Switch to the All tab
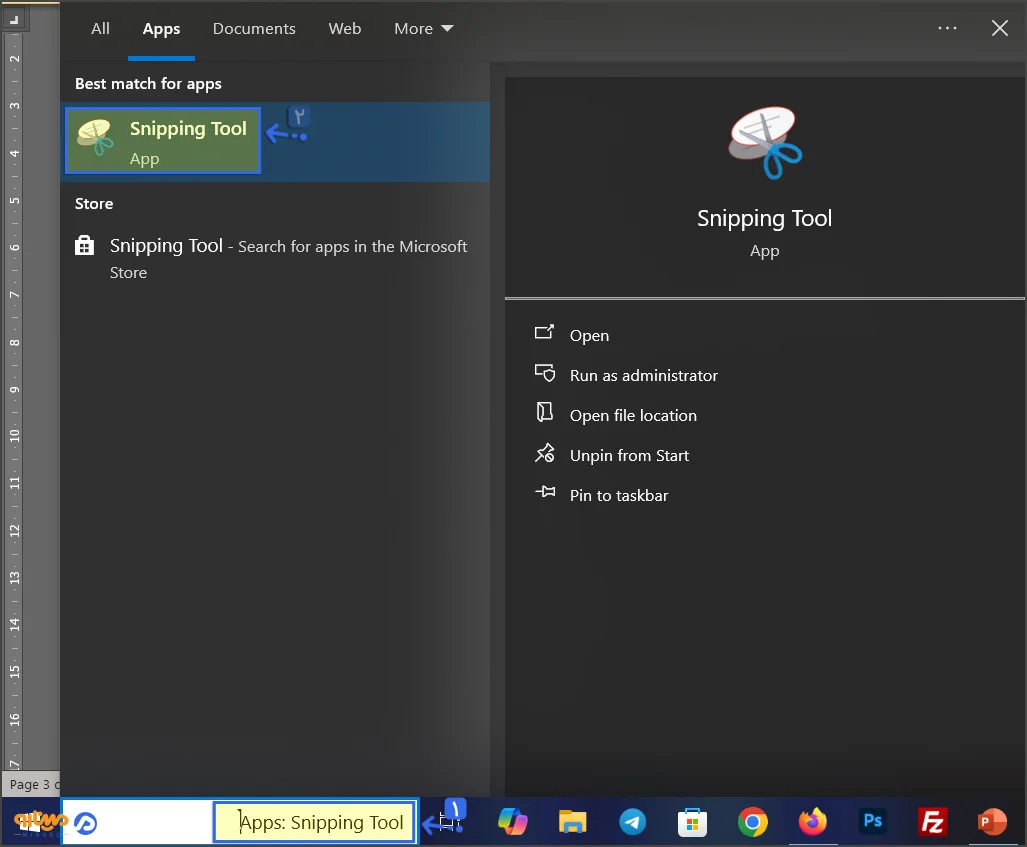The width and height of the screenshot is (1027, 847). click(x=100, y=29)
